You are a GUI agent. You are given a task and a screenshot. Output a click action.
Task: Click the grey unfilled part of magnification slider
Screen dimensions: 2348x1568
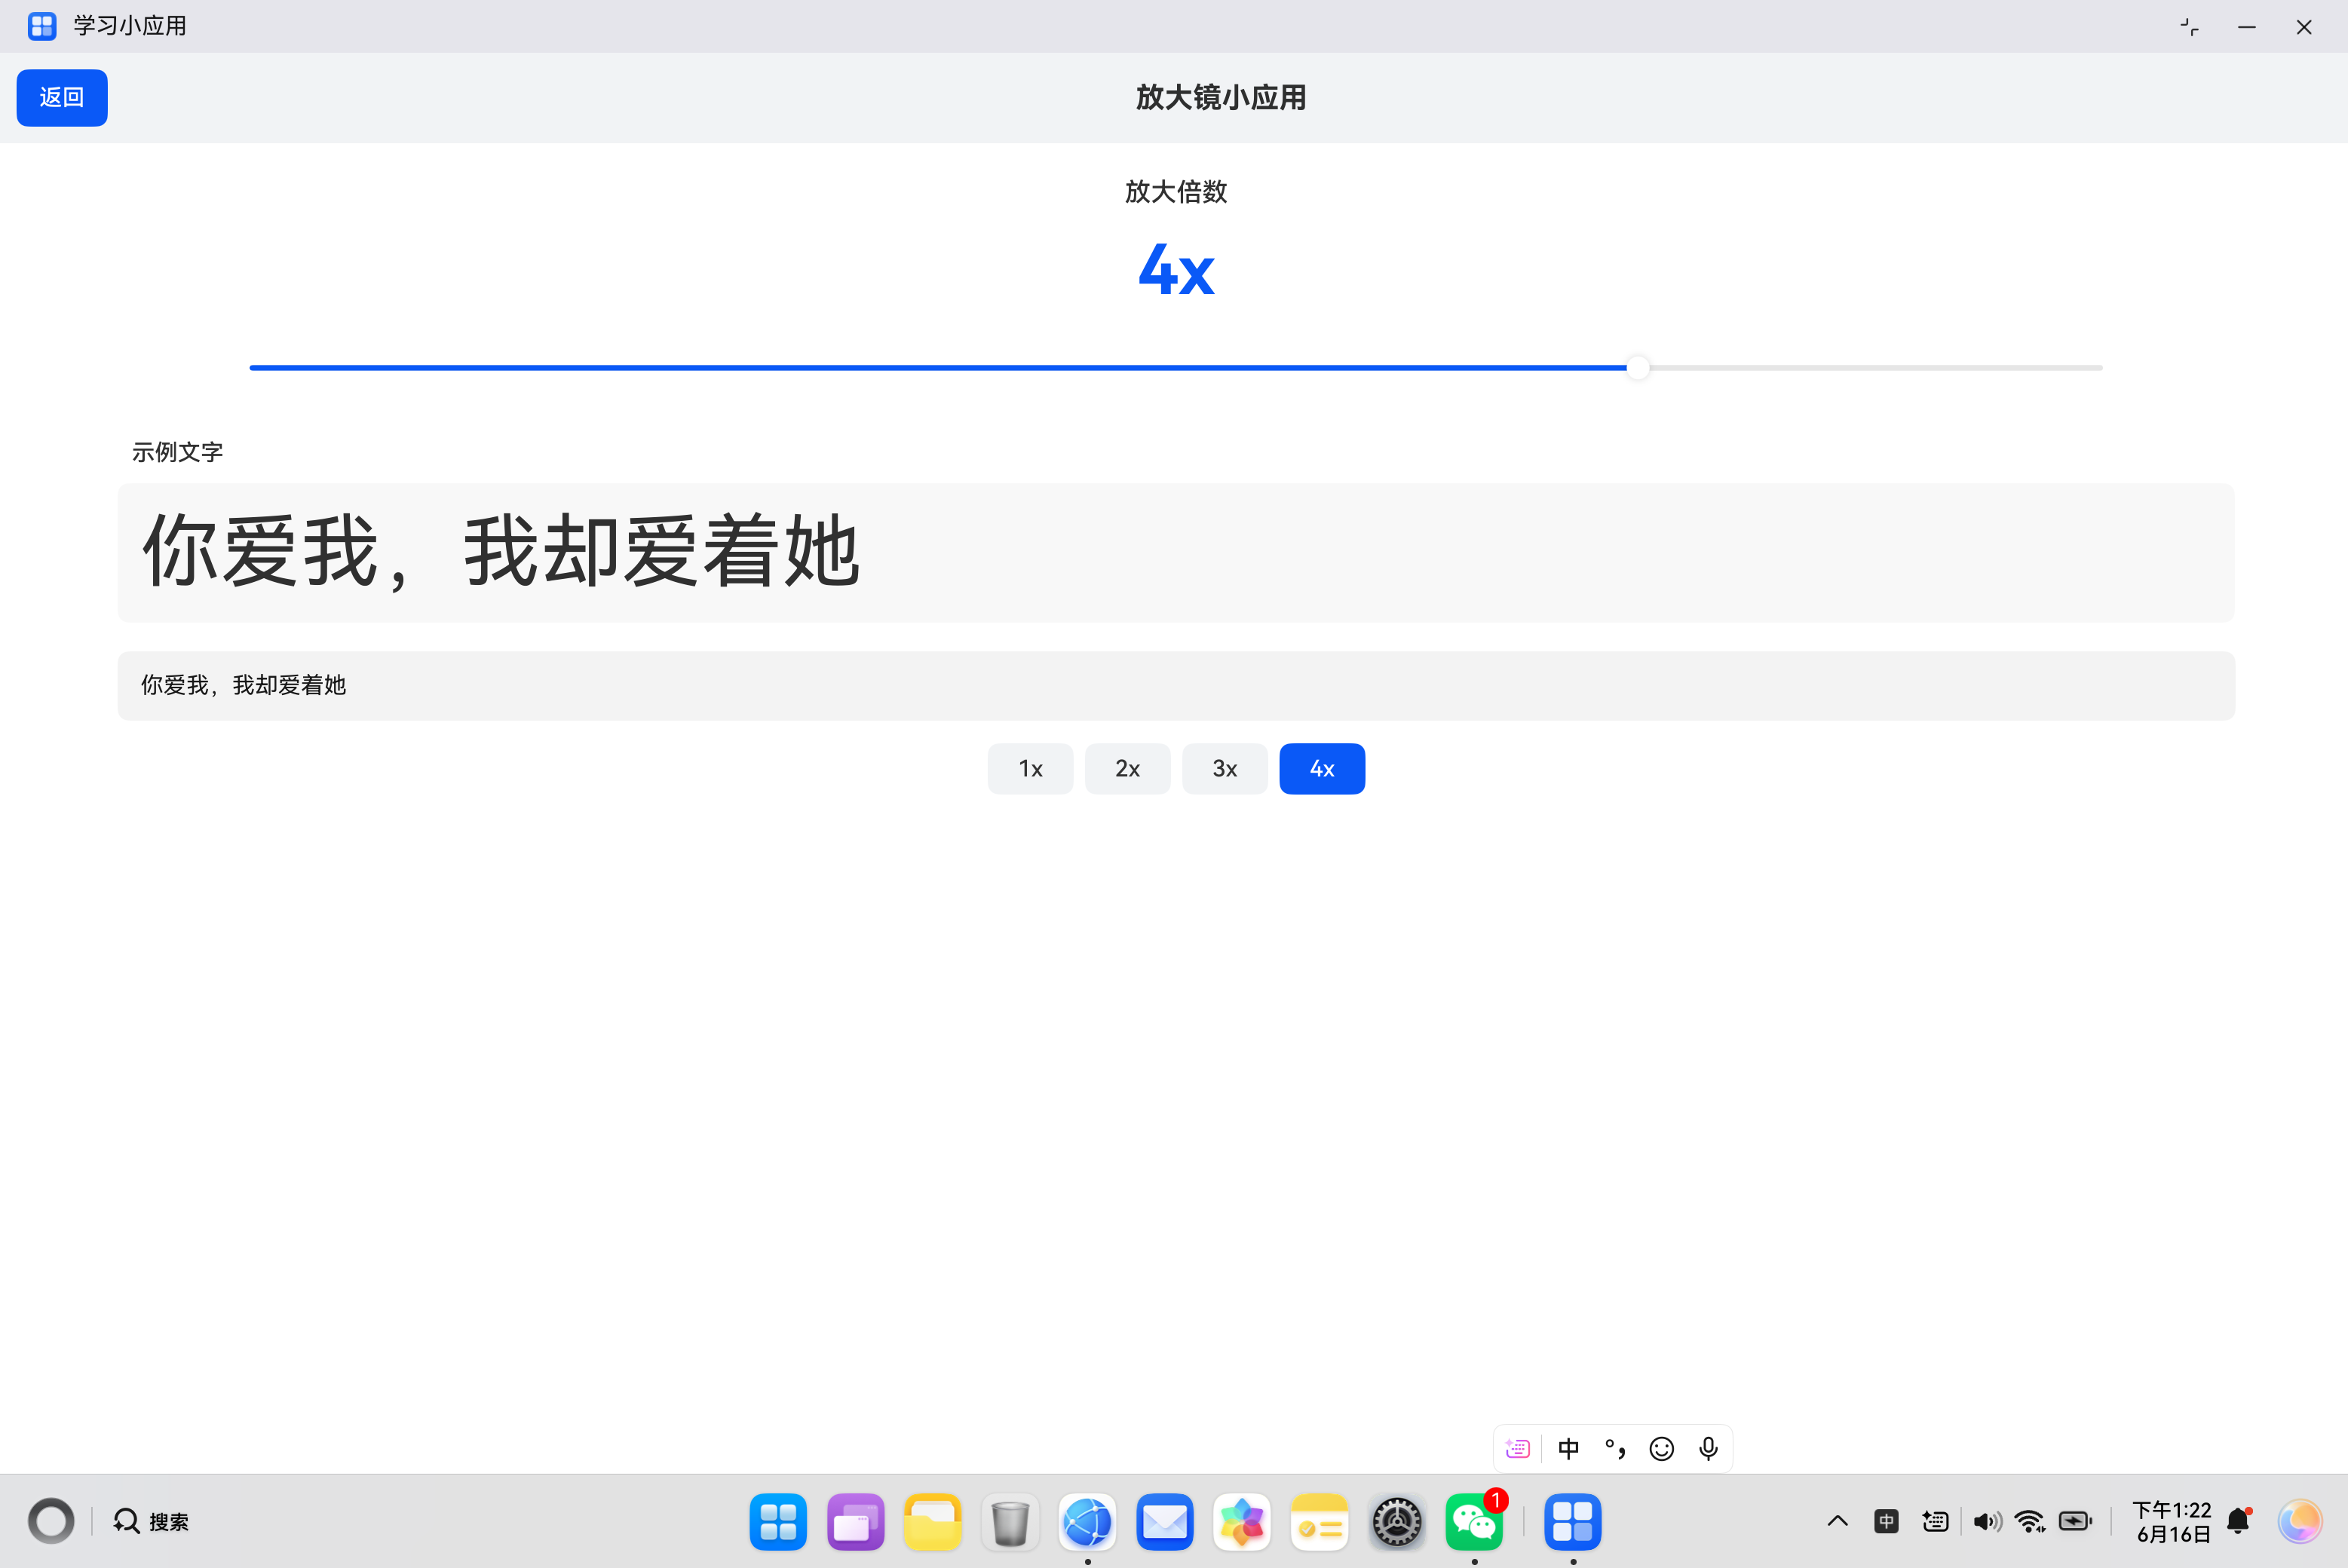(1875, 368)
